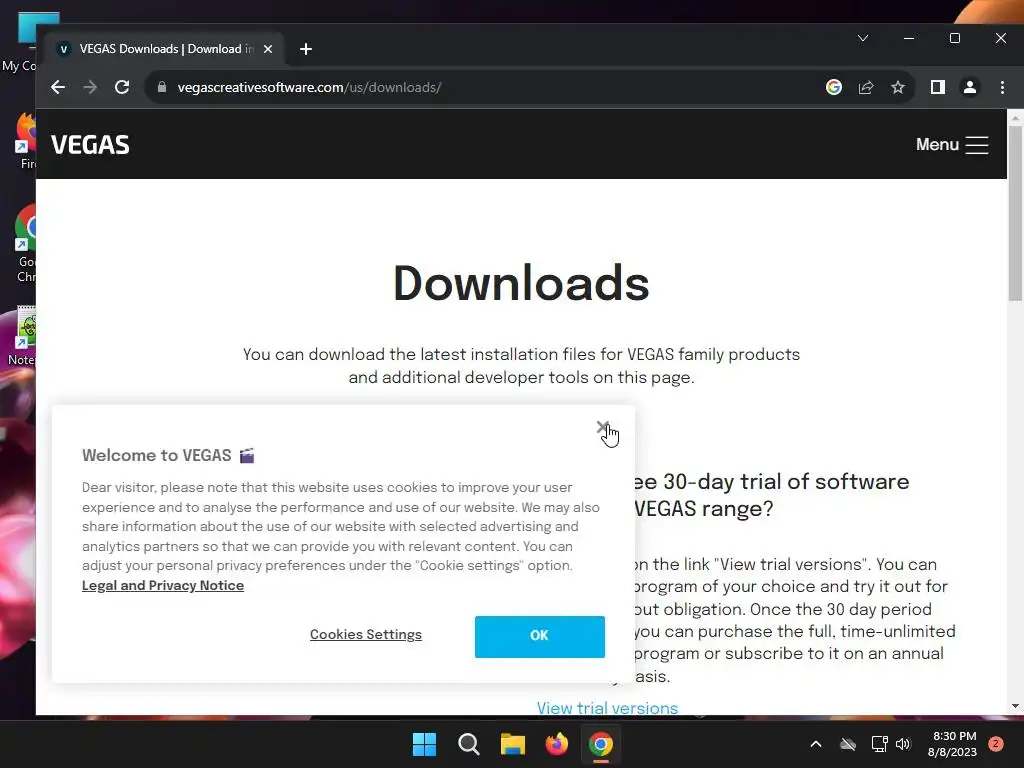Click the network tray icon
The width and height of the screenshot is (1024, 768).
tap(879, 744)
